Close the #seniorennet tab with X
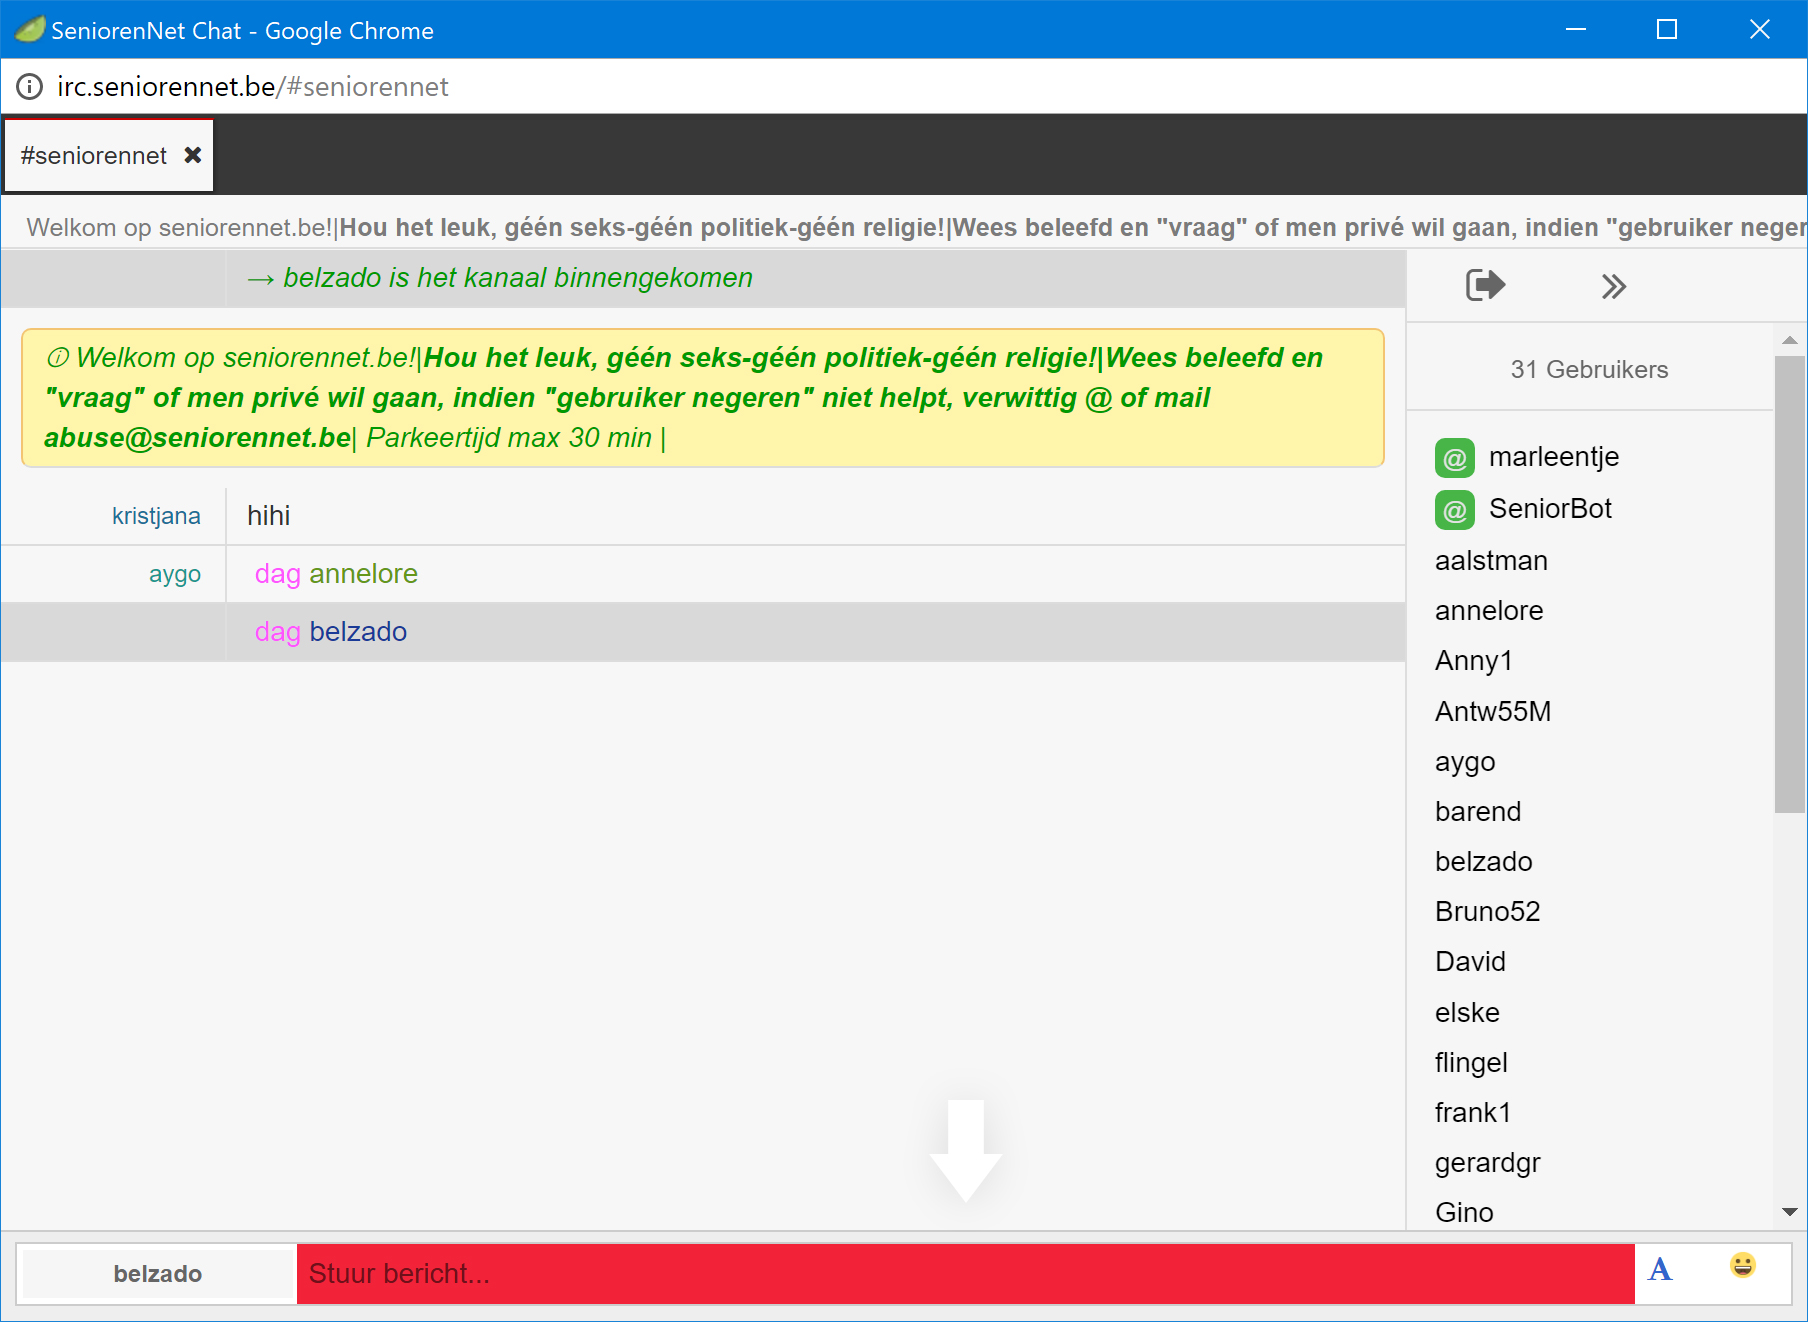The image size is (1808, 1322). pyautogui.click(x=193, y=155)
